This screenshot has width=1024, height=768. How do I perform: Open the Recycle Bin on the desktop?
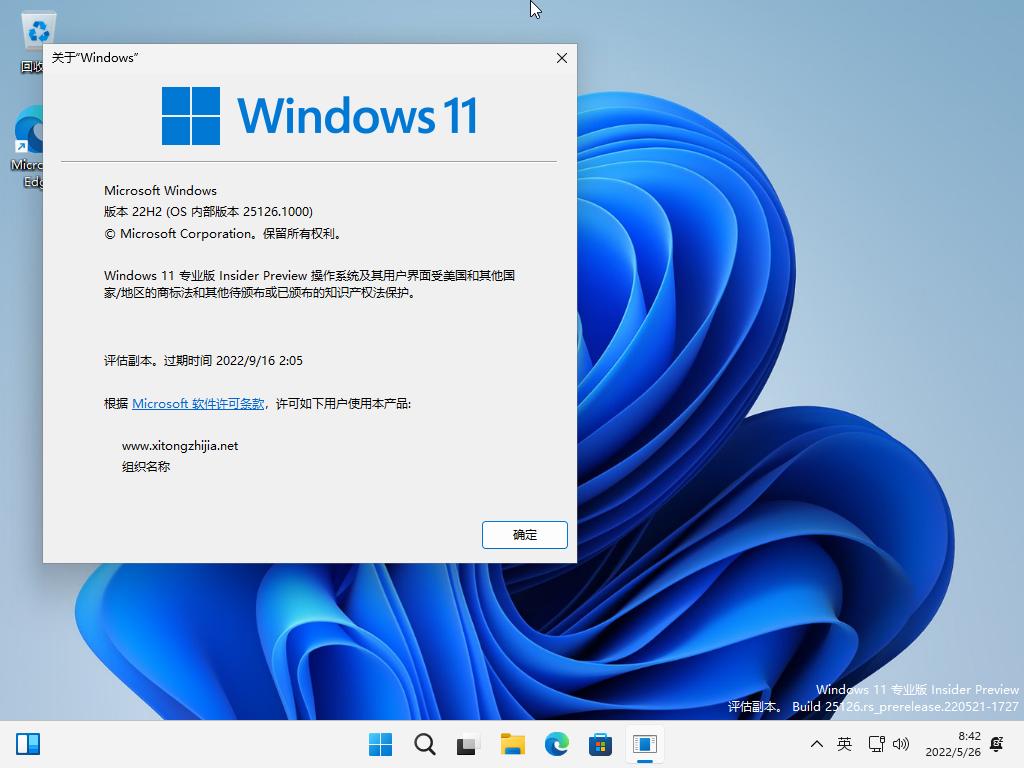click(x=38, y=30)
